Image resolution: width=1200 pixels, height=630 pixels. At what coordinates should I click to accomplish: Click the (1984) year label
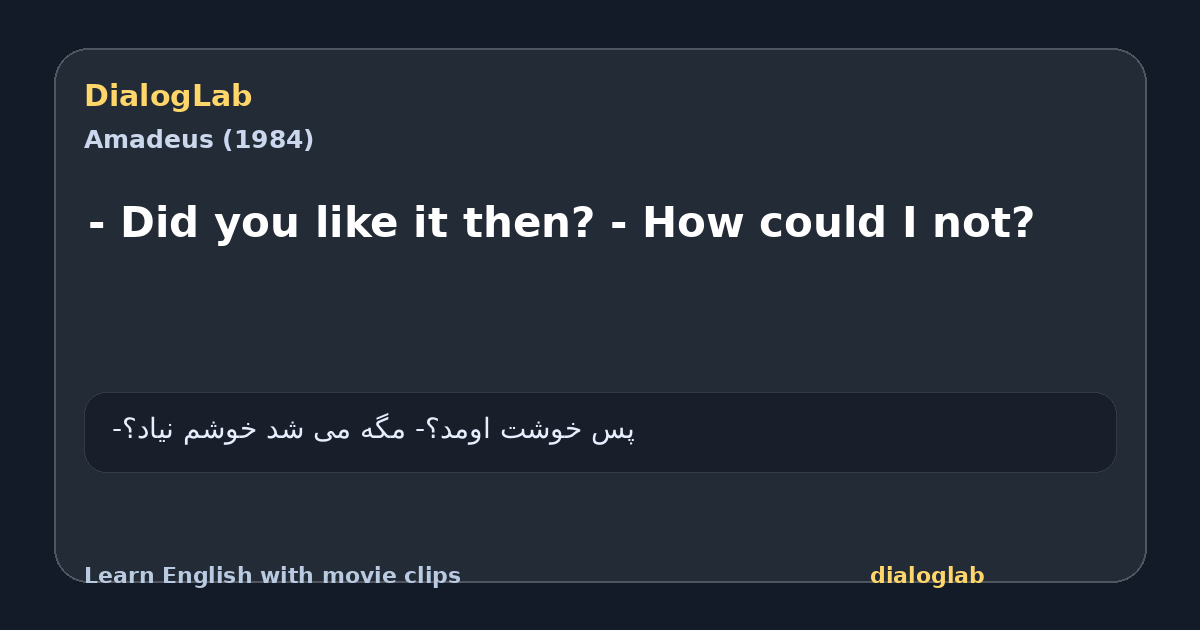(x=268, y=140)
